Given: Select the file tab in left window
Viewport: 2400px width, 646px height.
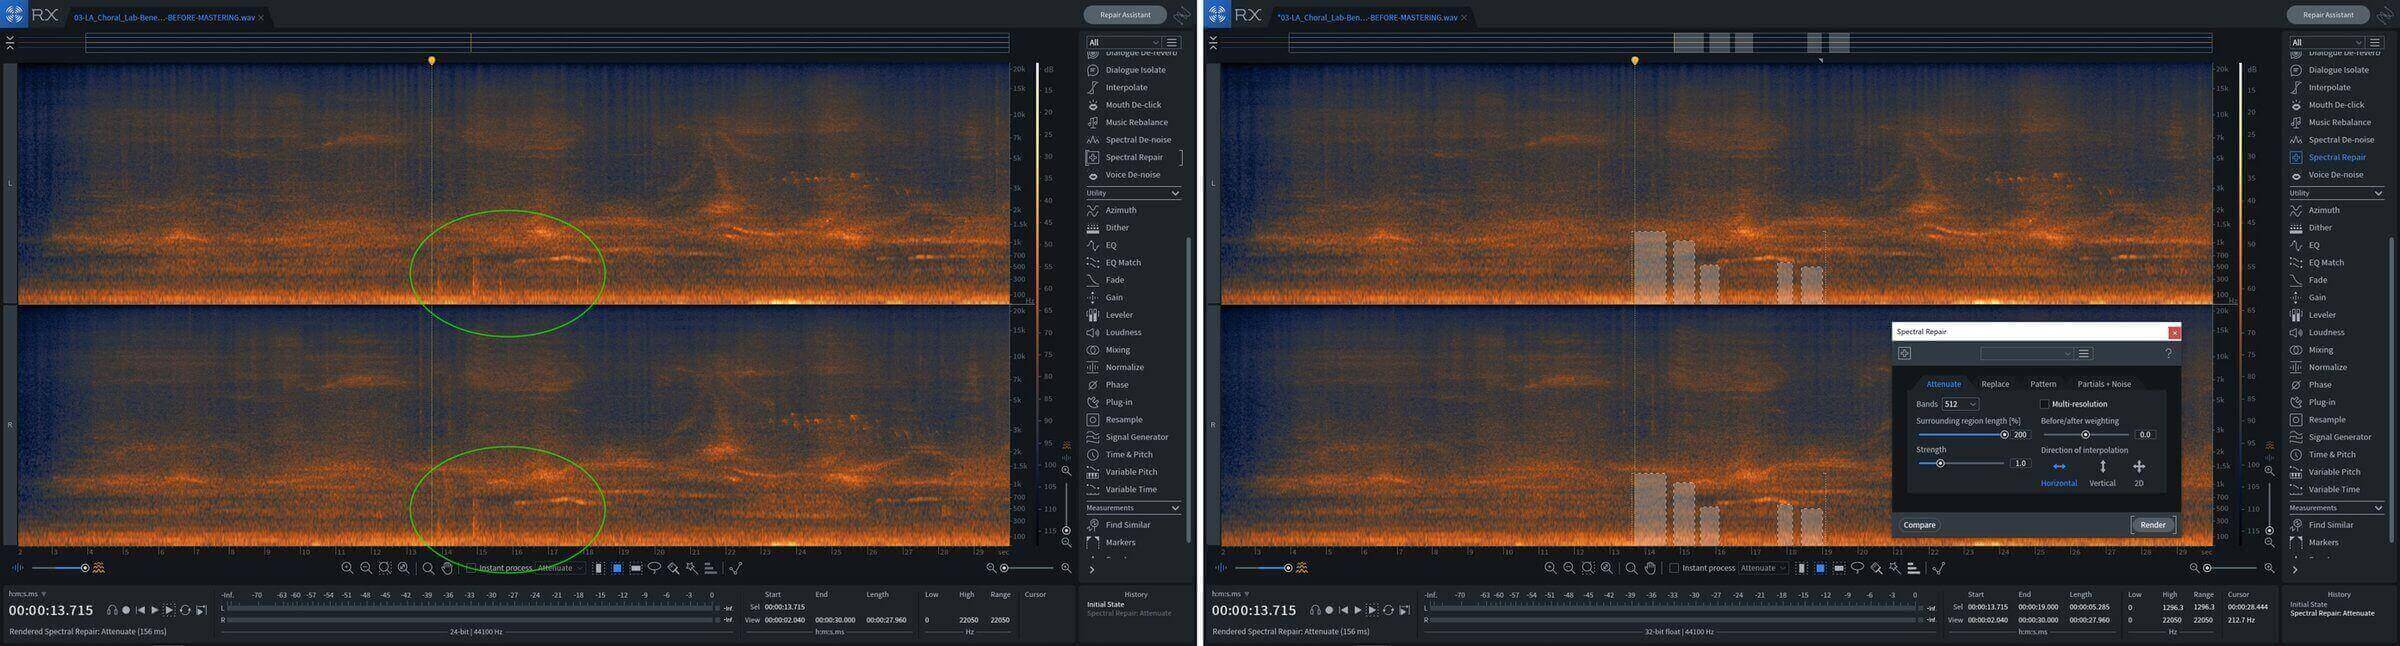Looking at the screenshot, I should [164, 18].
